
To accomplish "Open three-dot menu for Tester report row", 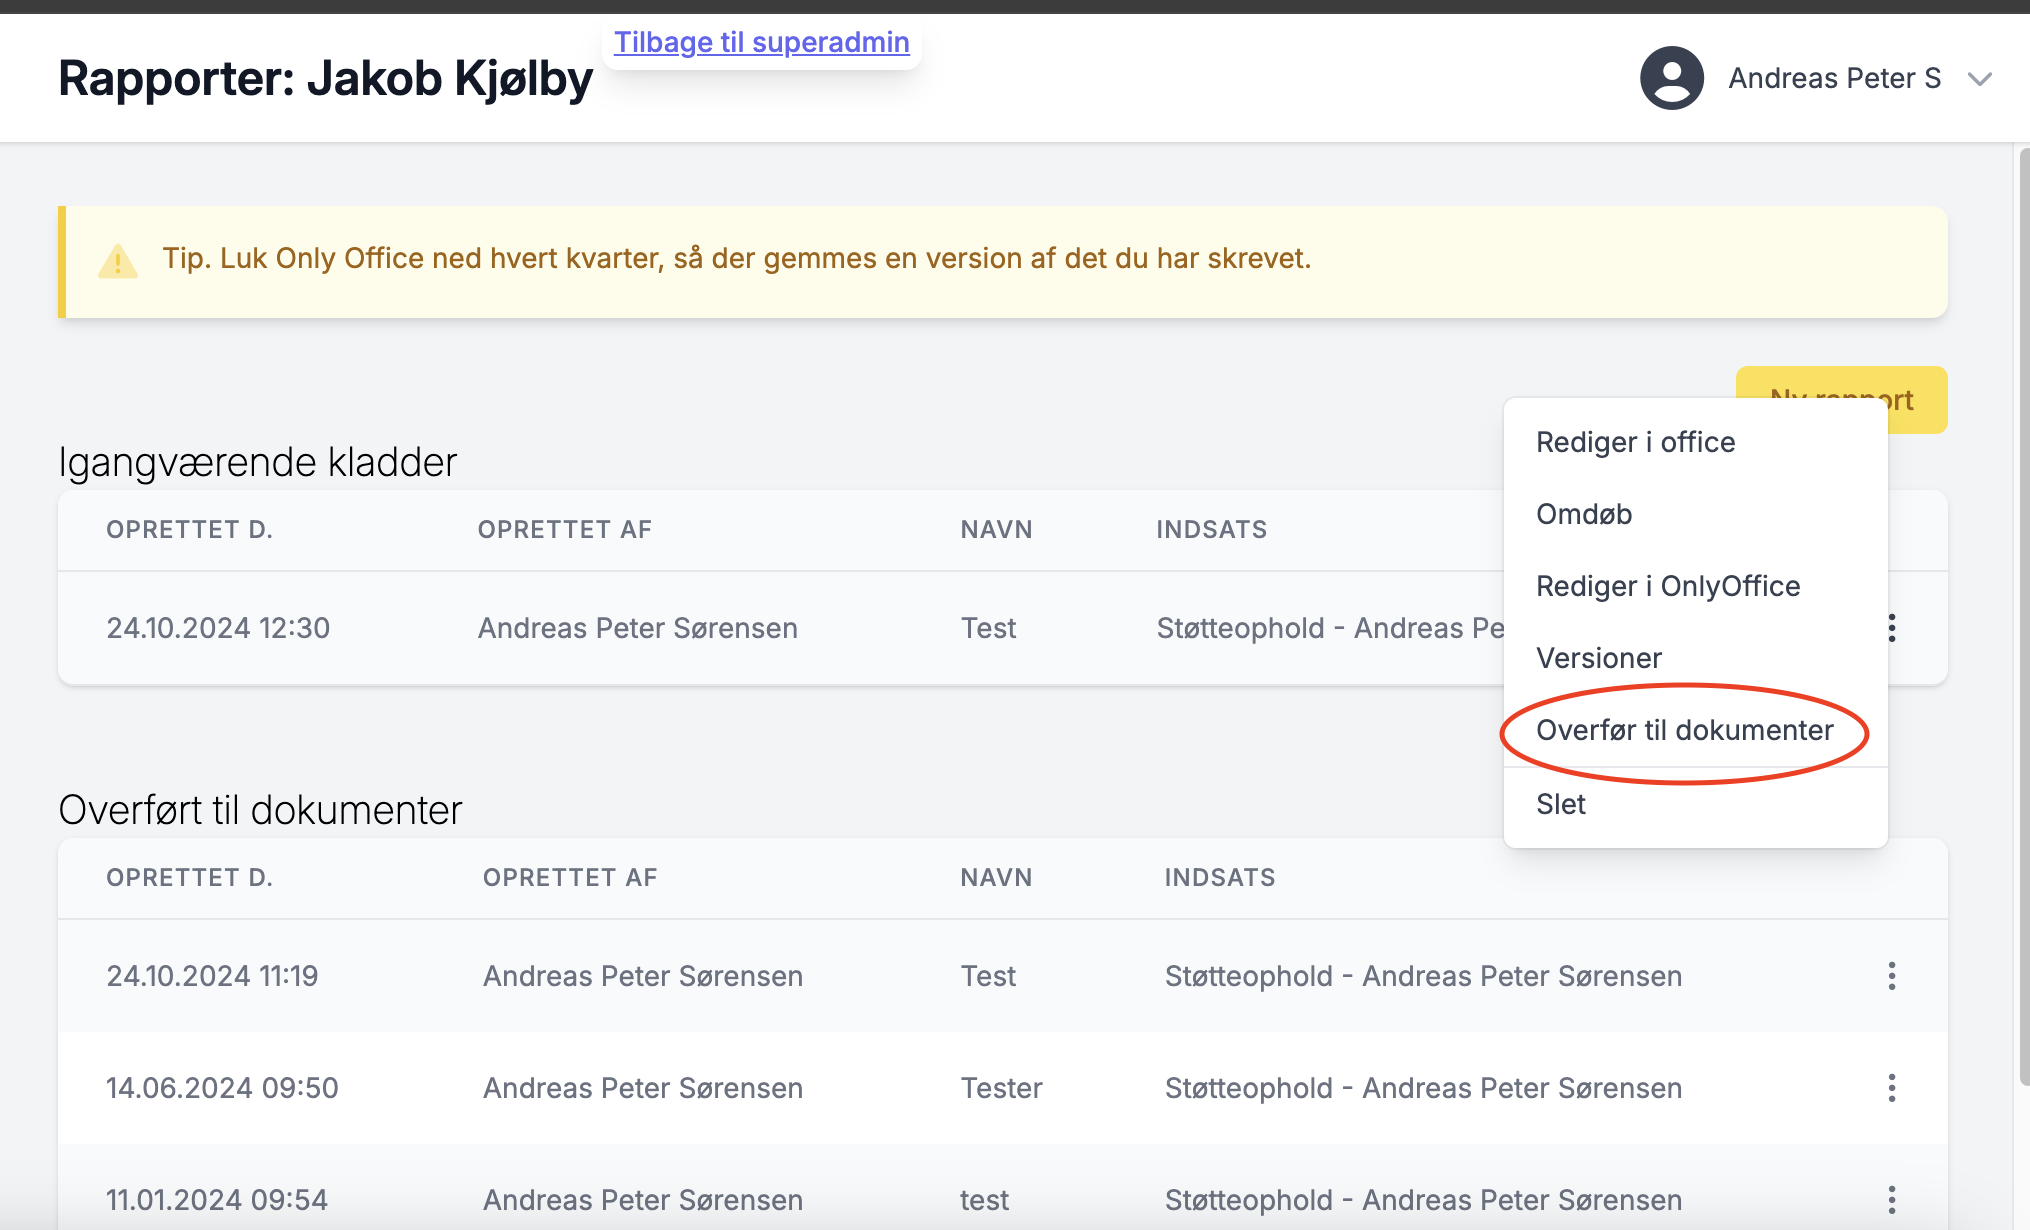I will point(1891,1088).
